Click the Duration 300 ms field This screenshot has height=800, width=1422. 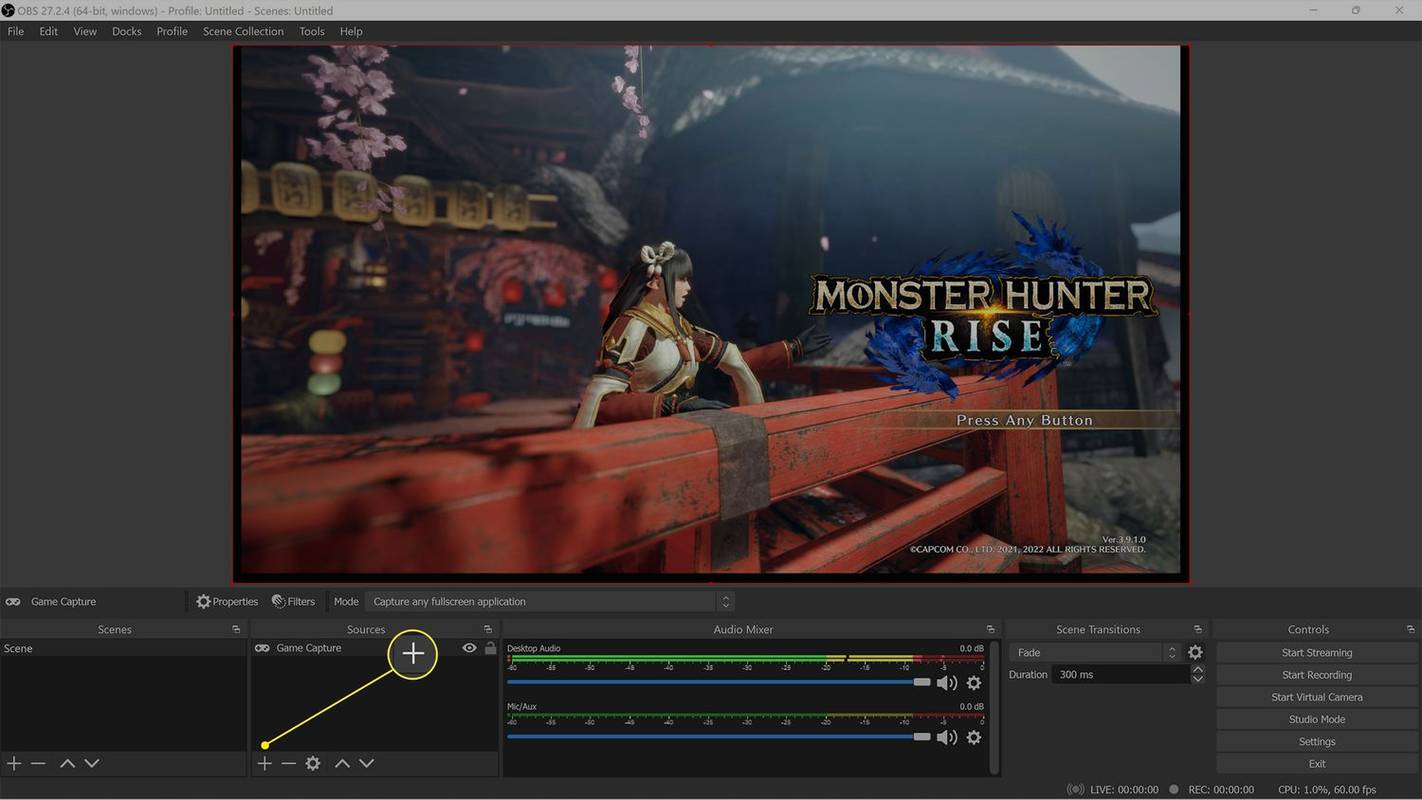[x=1120, y=675]
